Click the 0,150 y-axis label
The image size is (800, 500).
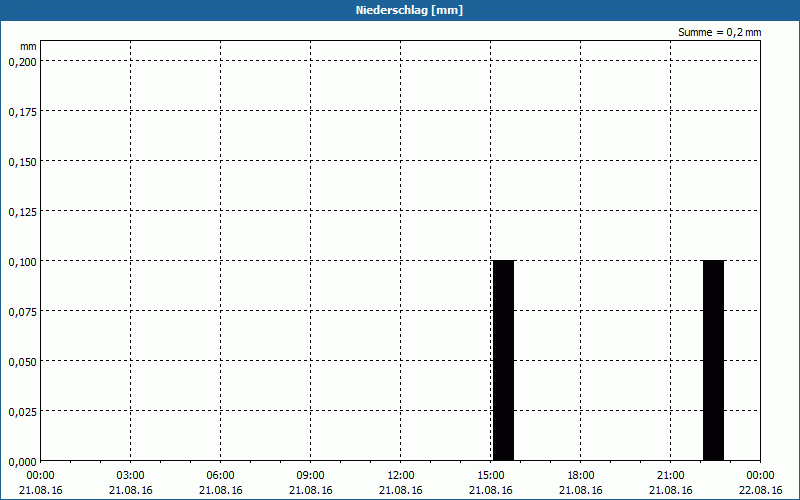coord(22,161)
